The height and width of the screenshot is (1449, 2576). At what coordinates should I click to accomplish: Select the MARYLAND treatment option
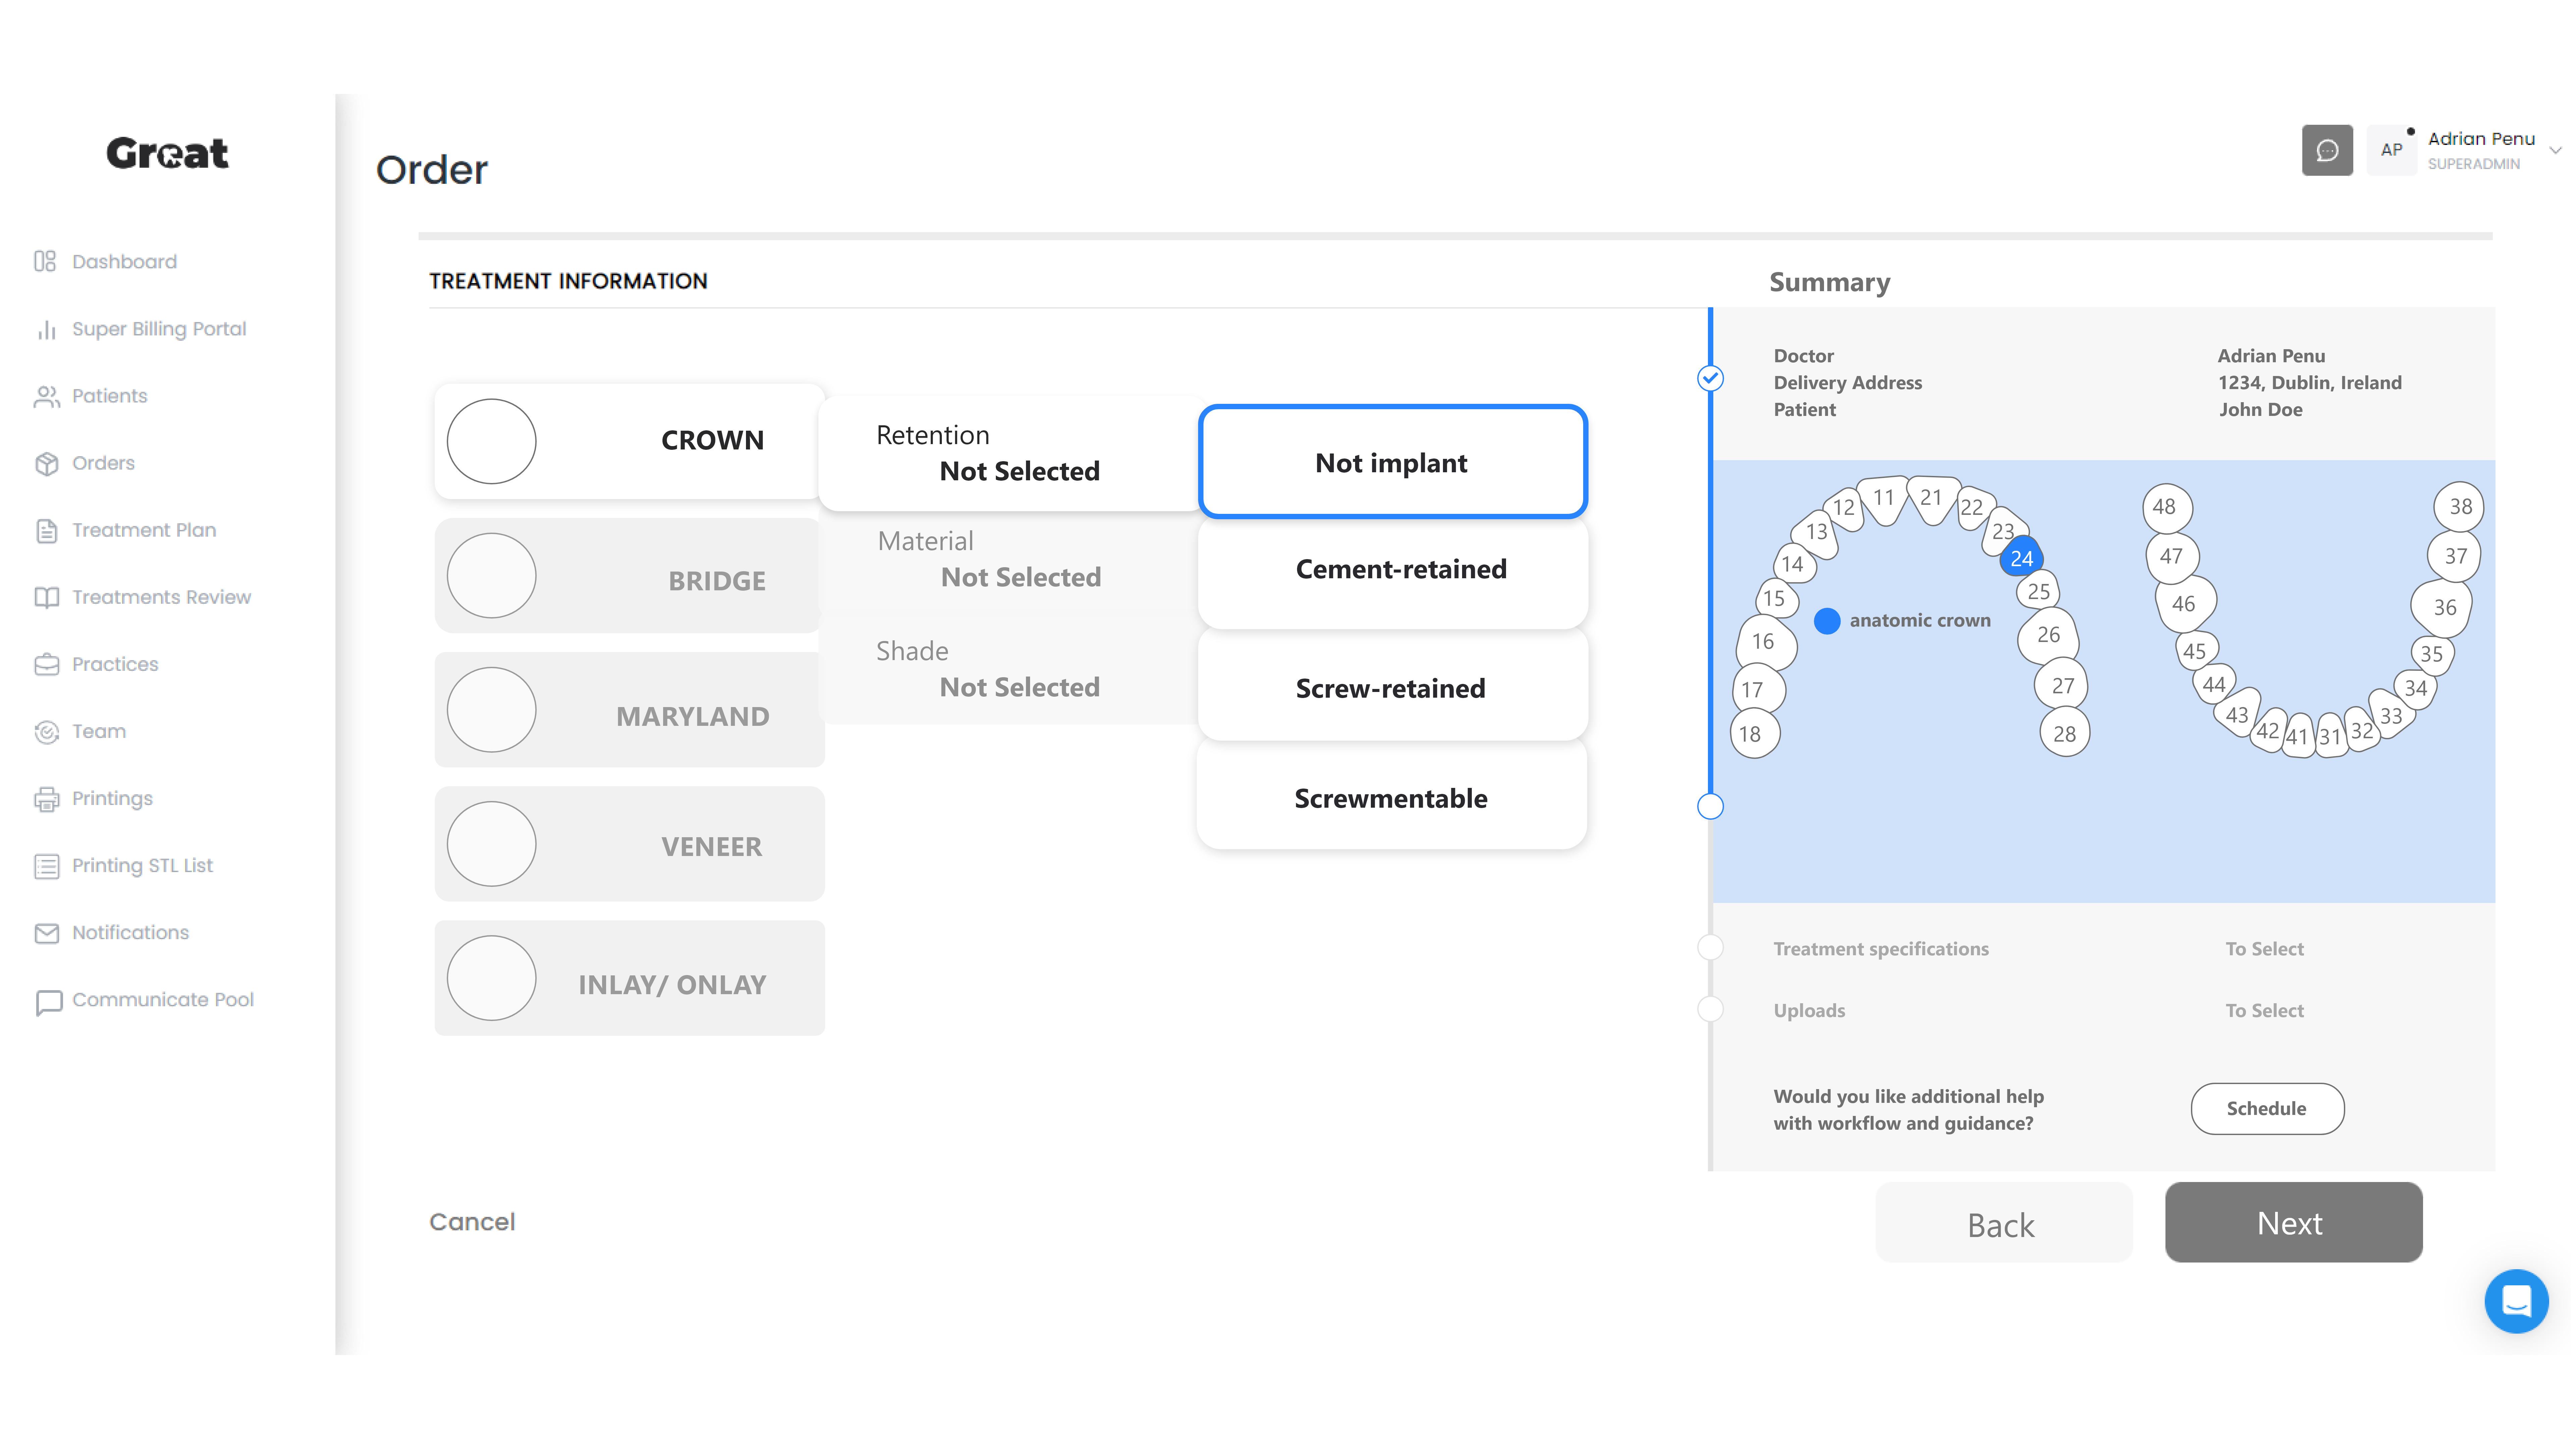coord(629,710)
